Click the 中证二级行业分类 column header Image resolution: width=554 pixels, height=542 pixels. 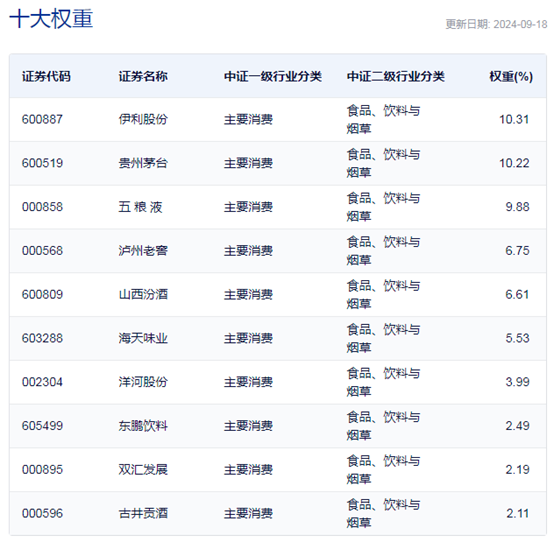[x=395, y=76]
